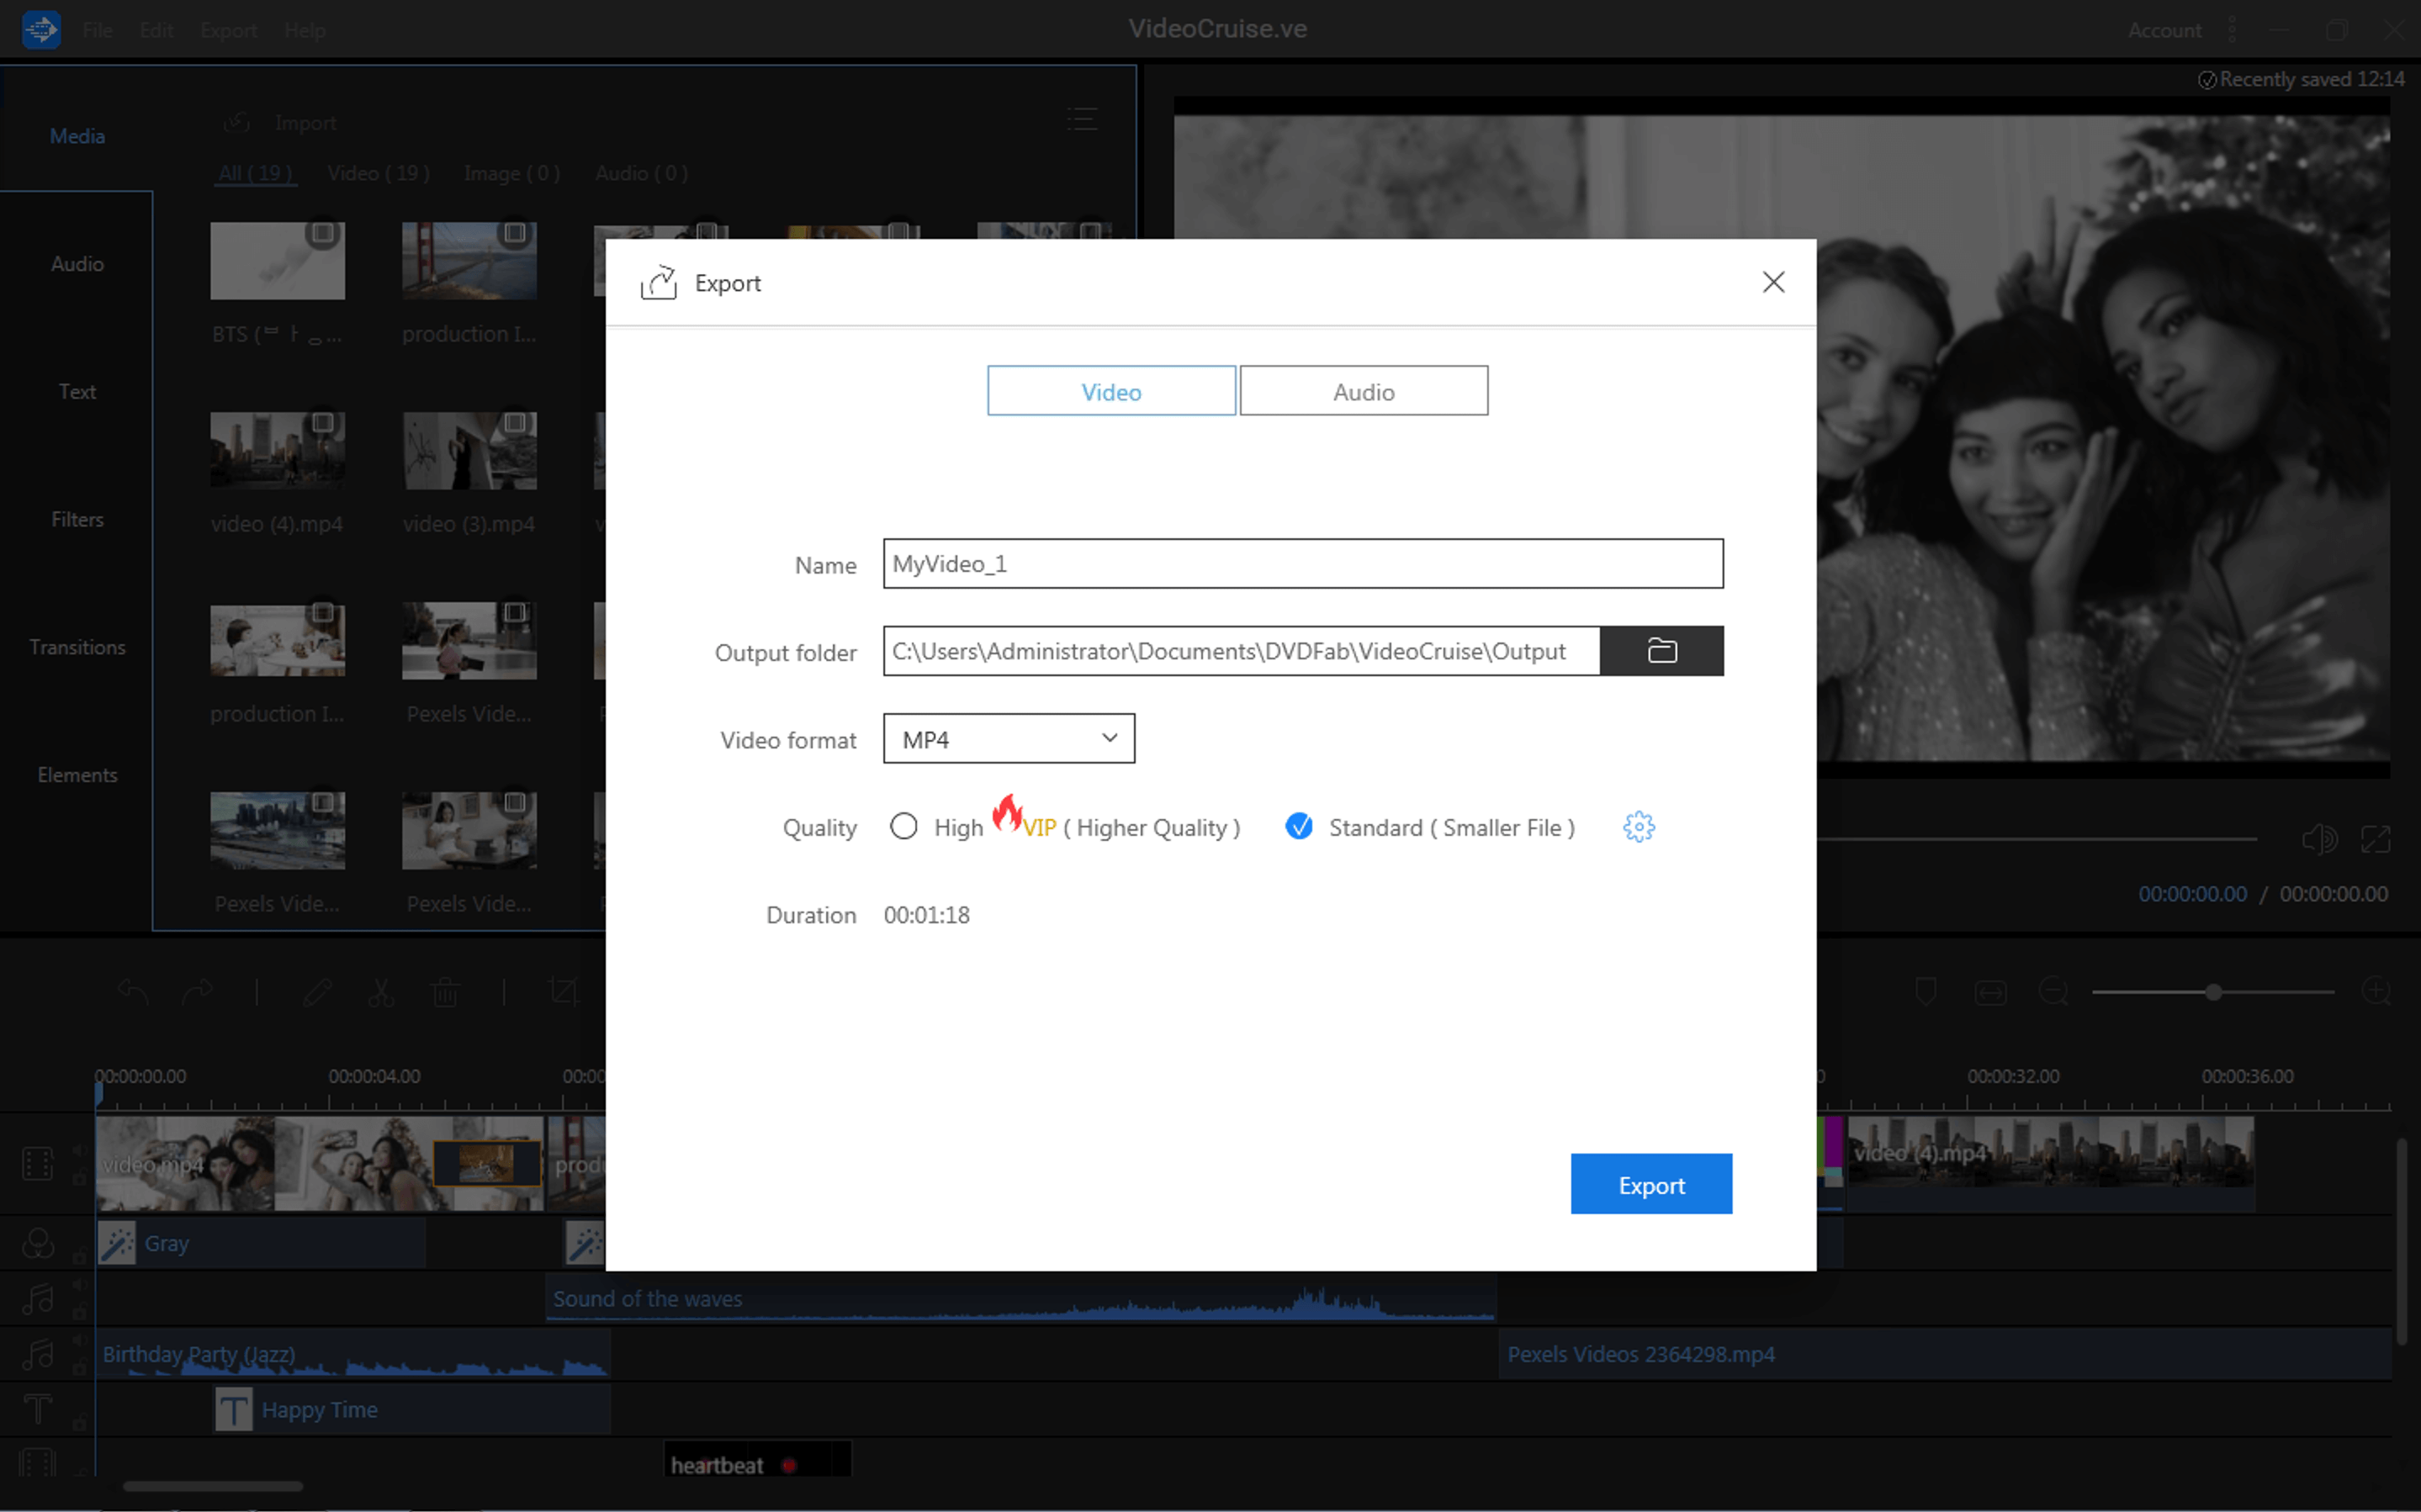Open the Elements sidebar section

(77, 775)
